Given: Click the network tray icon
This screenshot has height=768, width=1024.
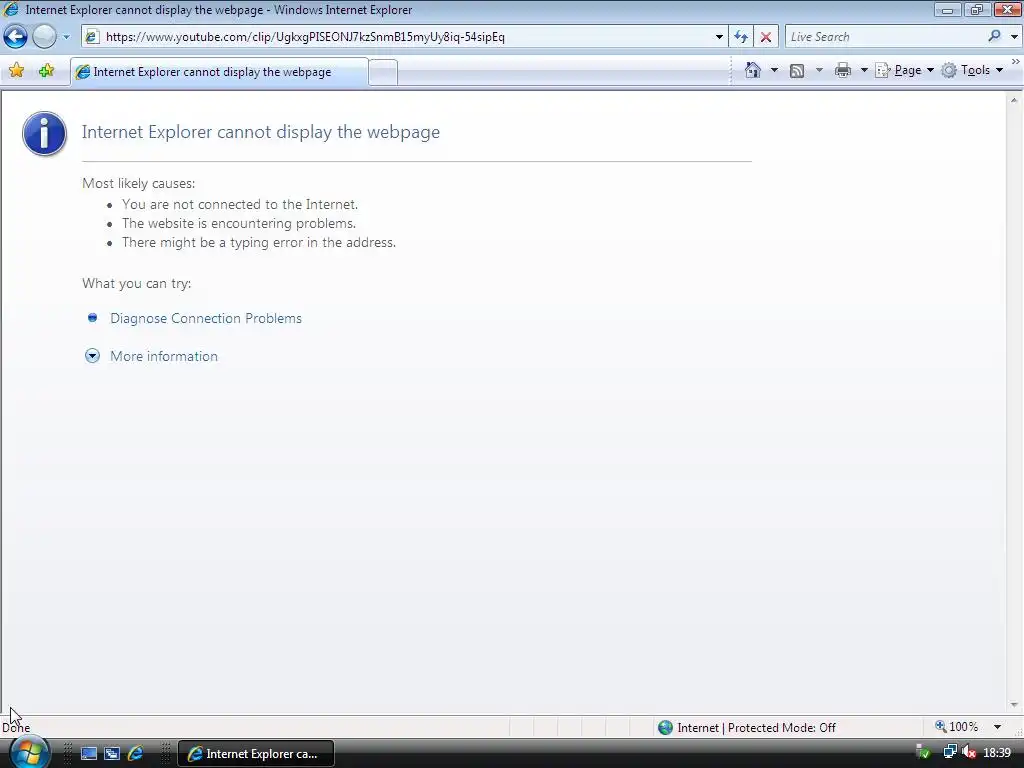Looking at the screenshot, I should [950, 753].
